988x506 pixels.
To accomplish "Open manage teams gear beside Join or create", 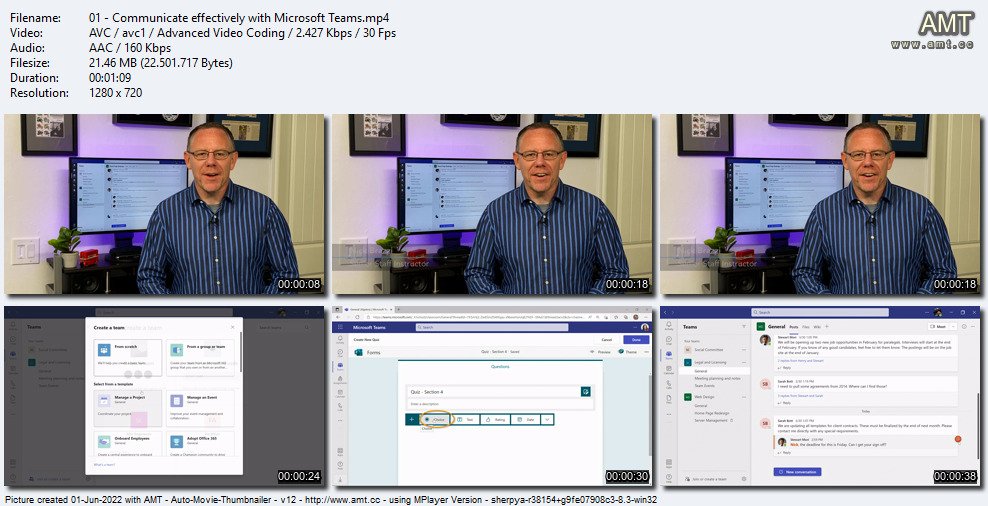I will click(x=744, y=480).
